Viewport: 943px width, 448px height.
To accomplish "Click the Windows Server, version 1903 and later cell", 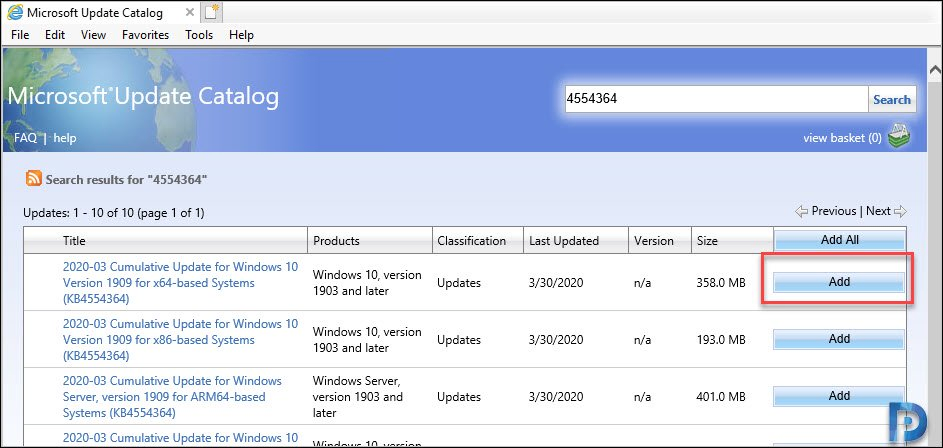I will [358, 397].
